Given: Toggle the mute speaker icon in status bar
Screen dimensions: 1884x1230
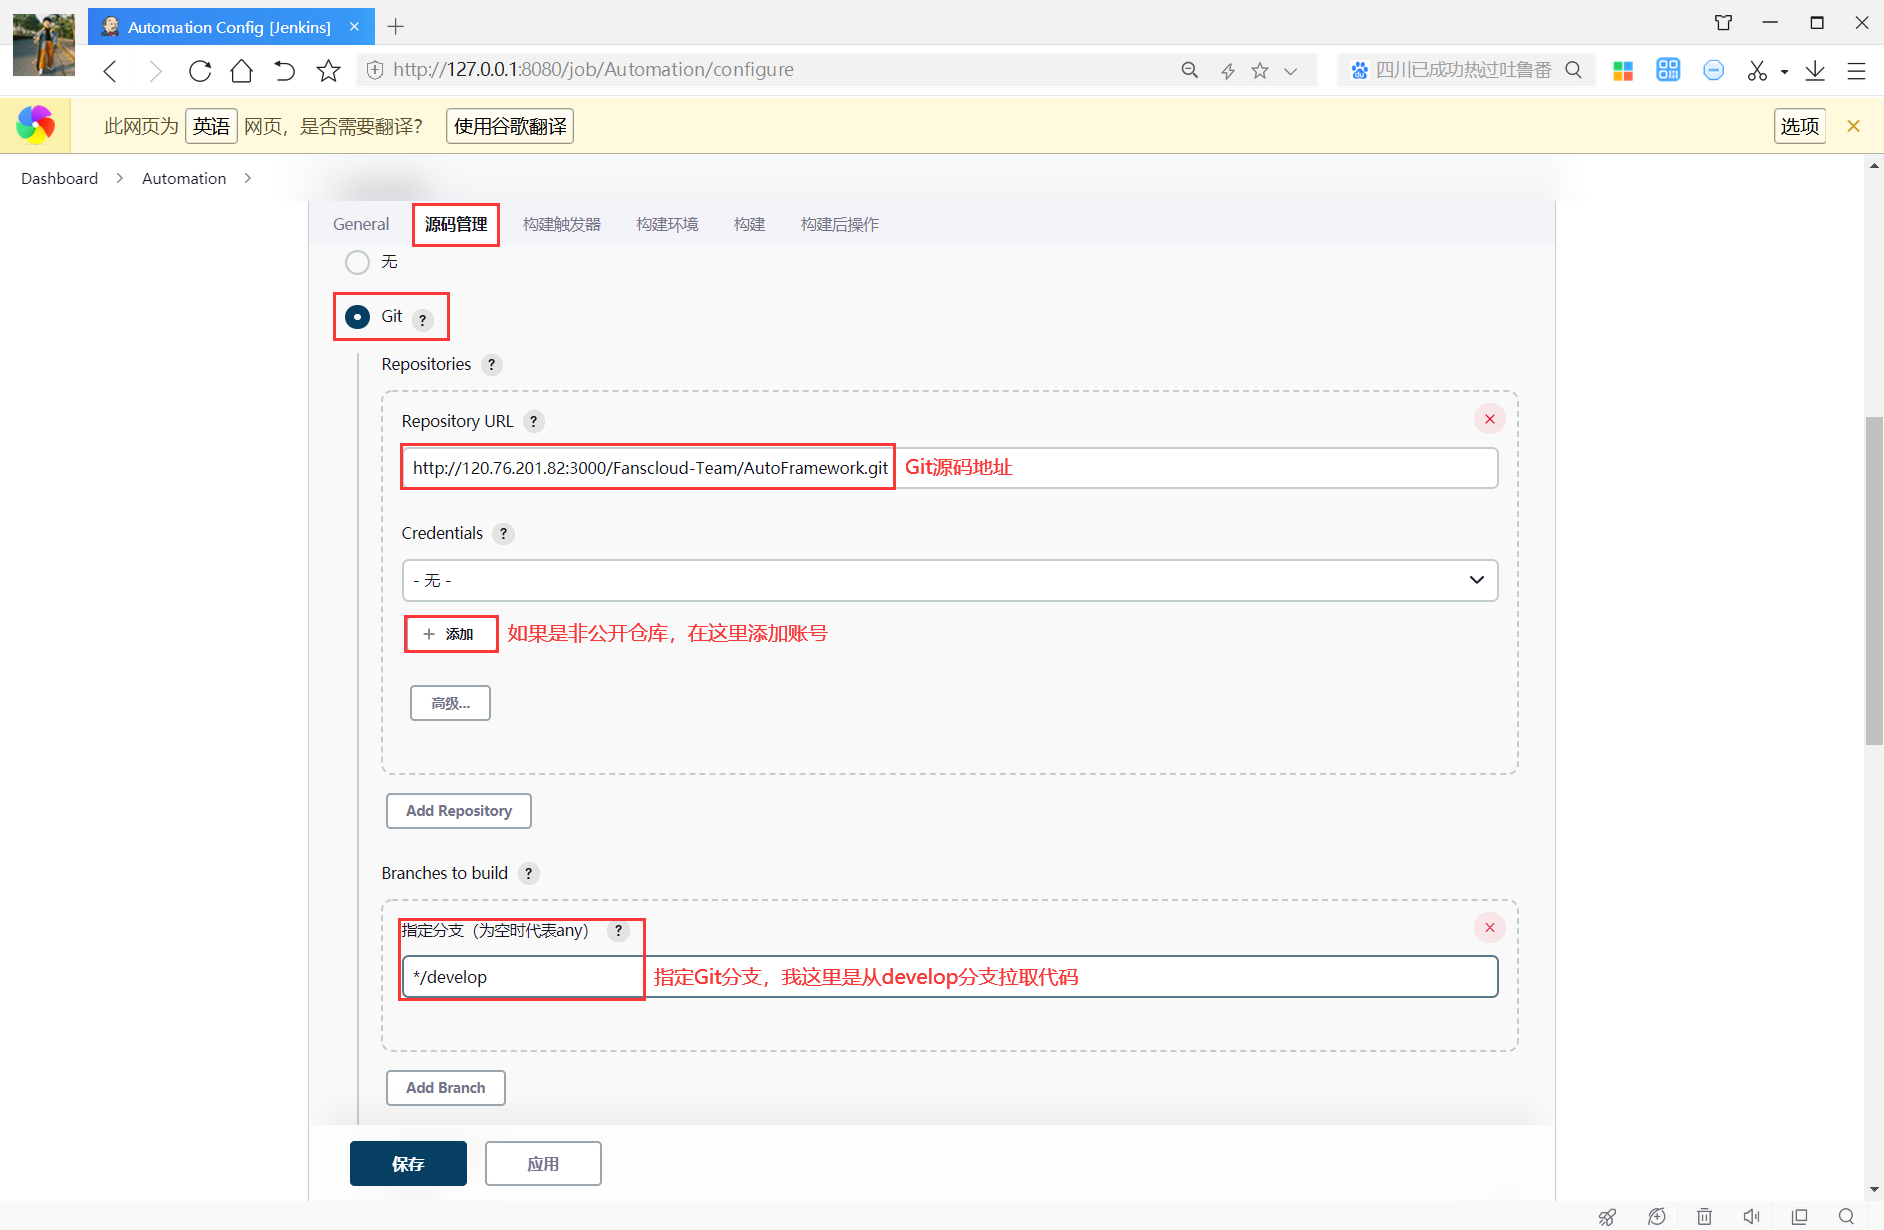Looking at the screenshot, I should (1751, 1217).
